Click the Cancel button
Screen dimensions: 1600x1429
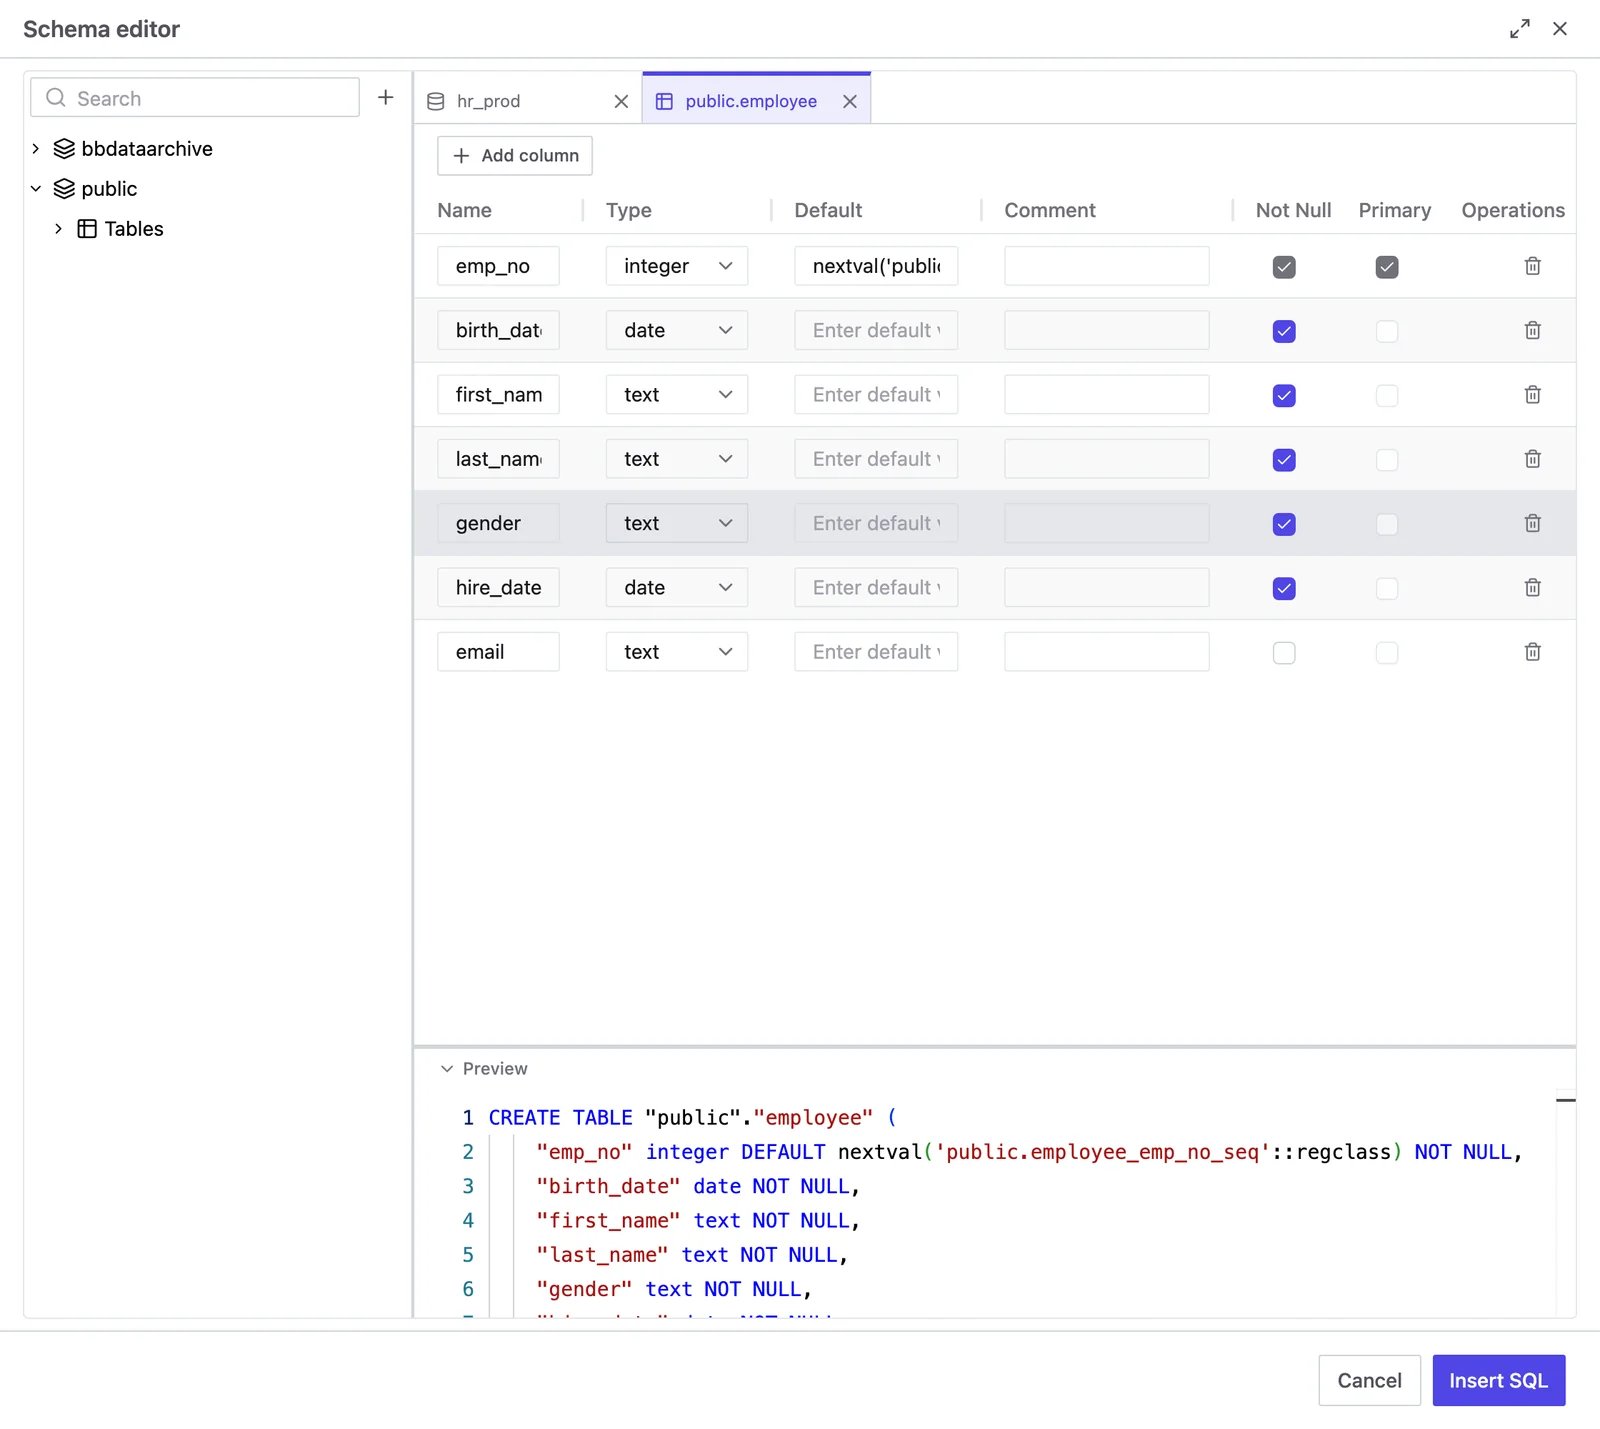(1369, 1381)
